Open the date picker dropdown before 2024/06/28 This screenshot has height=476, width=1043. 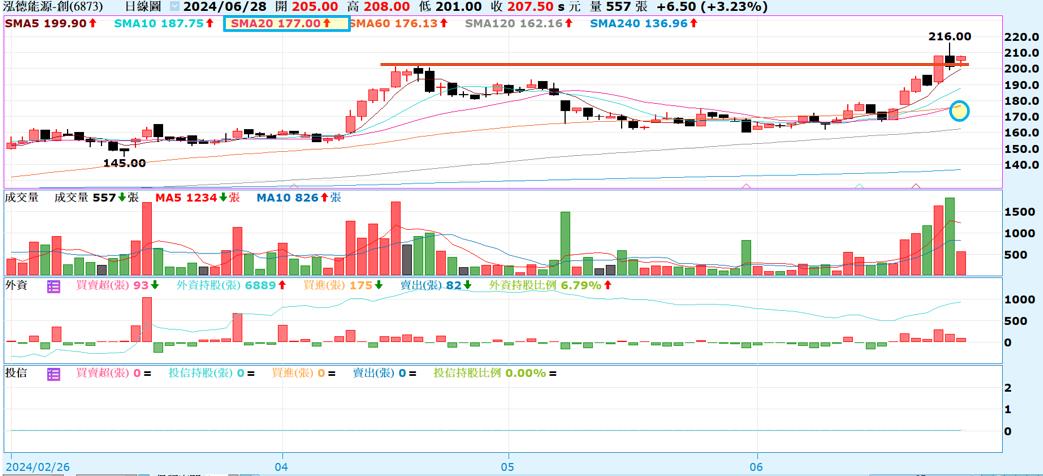[174, 7]
